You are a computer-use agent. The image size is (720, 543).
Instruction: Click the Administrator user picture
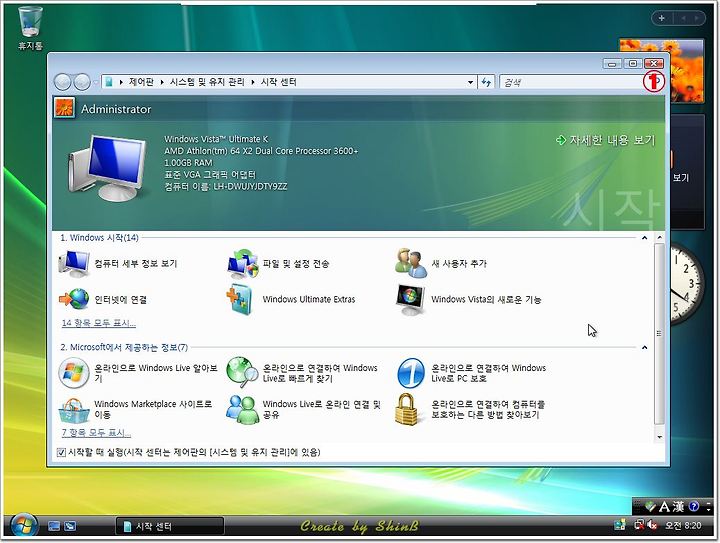tap(64, 108)
